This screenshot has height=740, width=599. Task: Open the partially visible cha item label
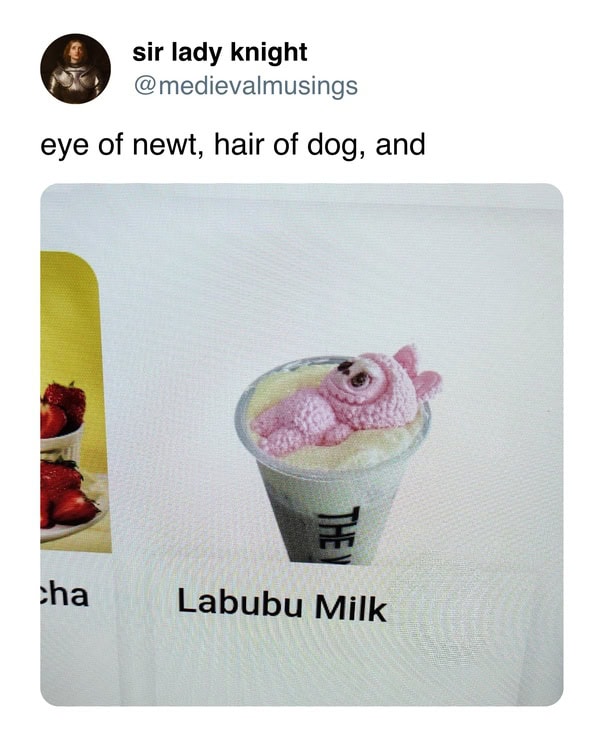65,595
